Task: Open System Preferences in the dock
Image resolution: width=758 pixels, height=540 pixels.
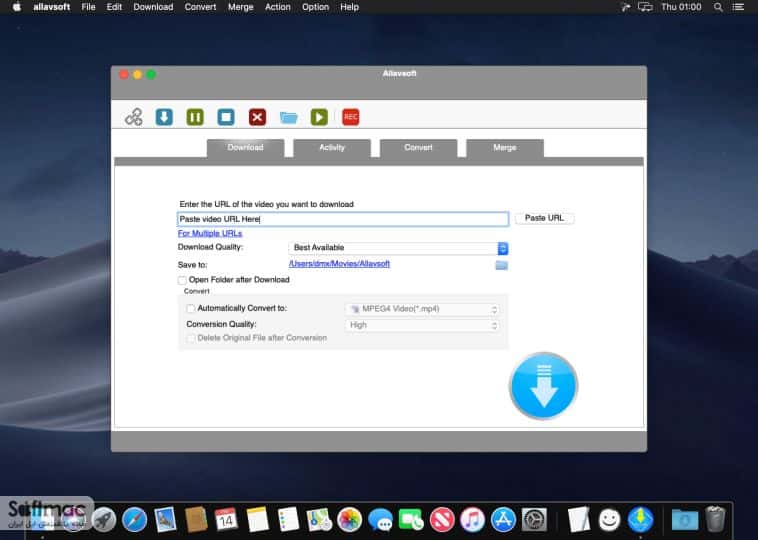Action: coord(534,520)
